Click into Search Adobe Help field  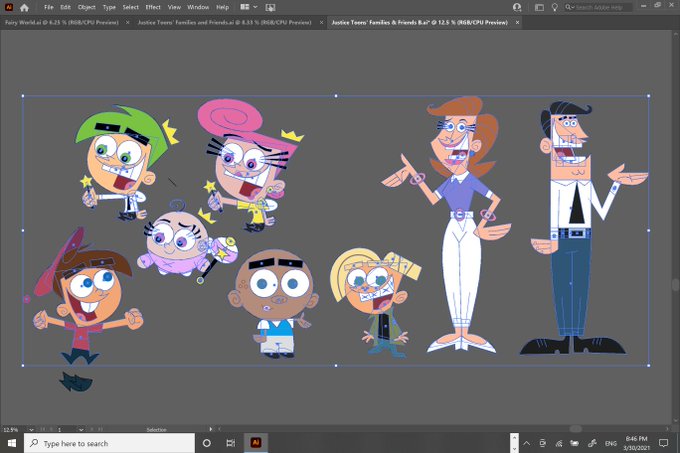click(598, 7)
